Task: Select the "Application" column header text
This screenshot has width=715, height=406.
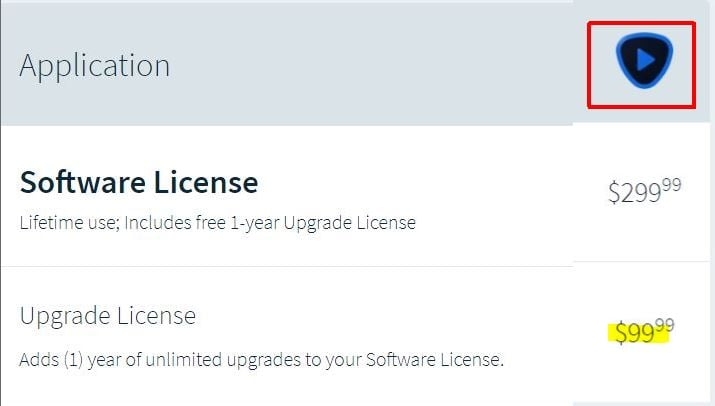Action: (95, 66)
